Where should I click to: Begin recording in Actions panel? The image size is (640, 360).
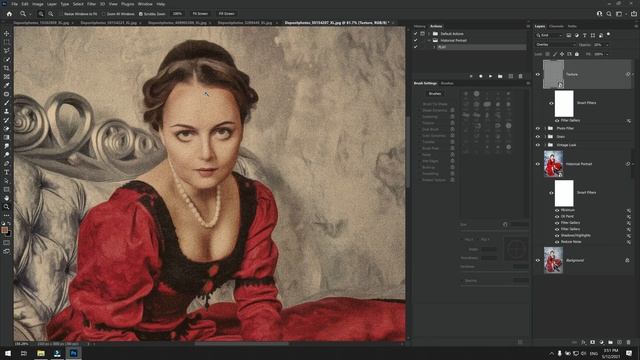pos(481,76)
